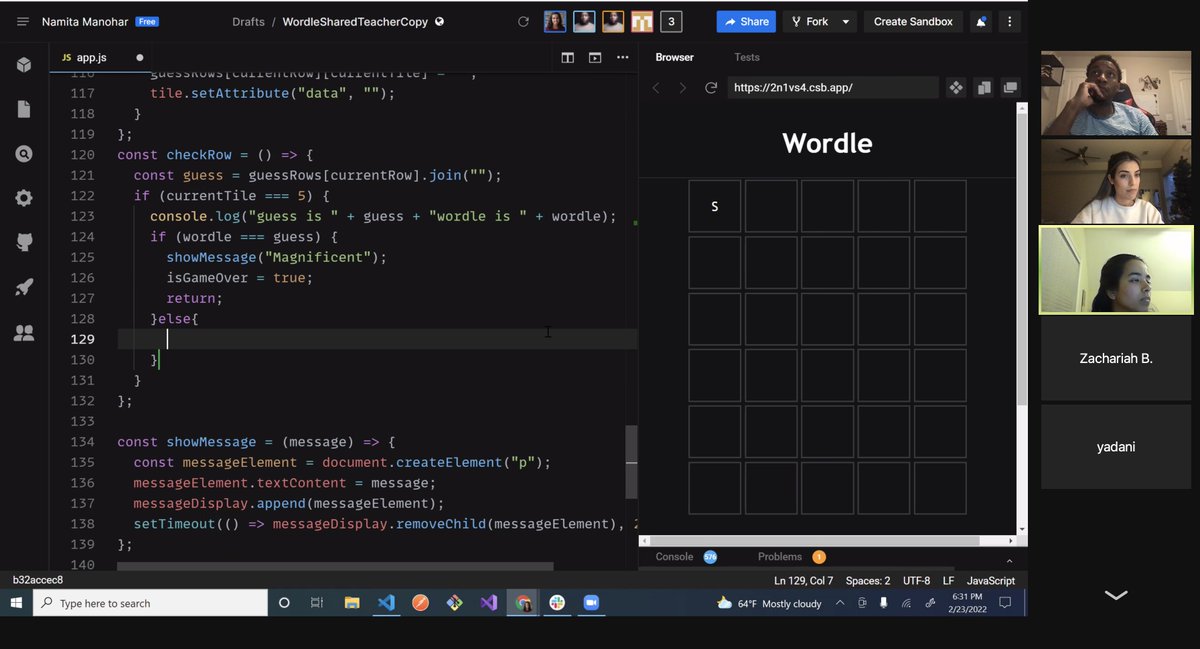Click the yadani participant tile
Image resolution: width=1200 pixels, height=649 pixels.
(x=1117, y=447)
